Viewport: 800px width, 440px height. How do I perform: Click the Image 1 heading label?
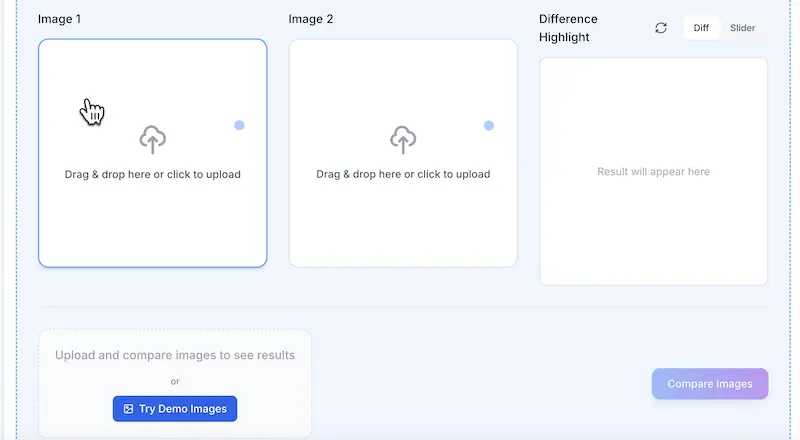(59, 19)
